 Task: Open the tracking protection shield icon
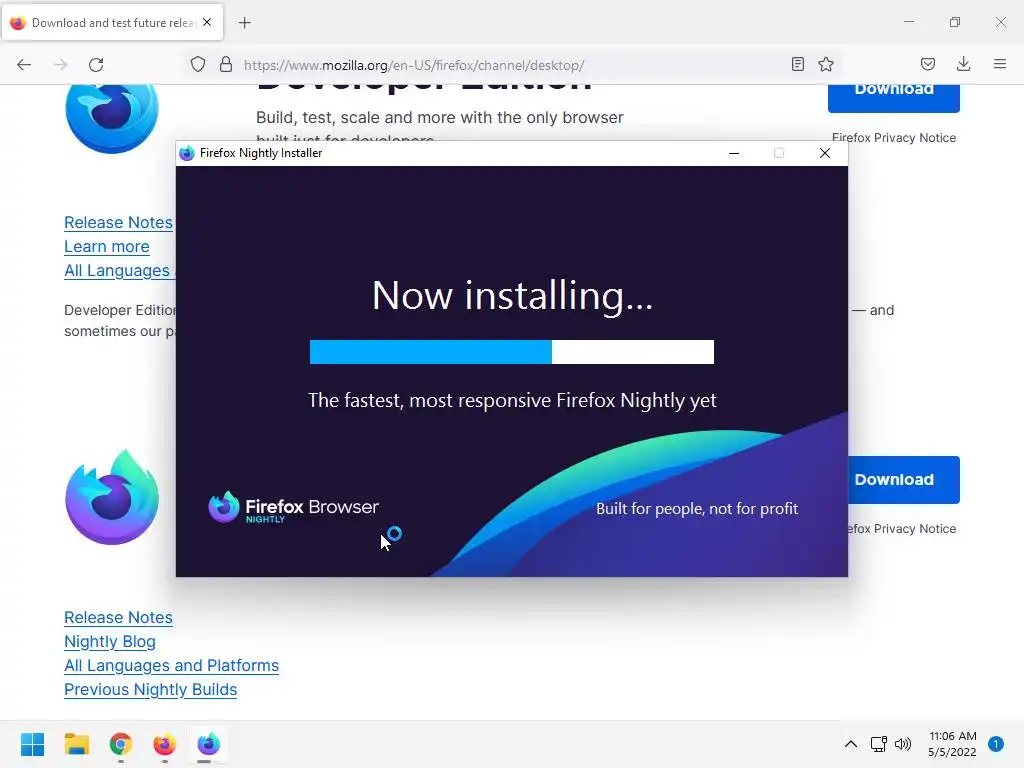(198, 65)
